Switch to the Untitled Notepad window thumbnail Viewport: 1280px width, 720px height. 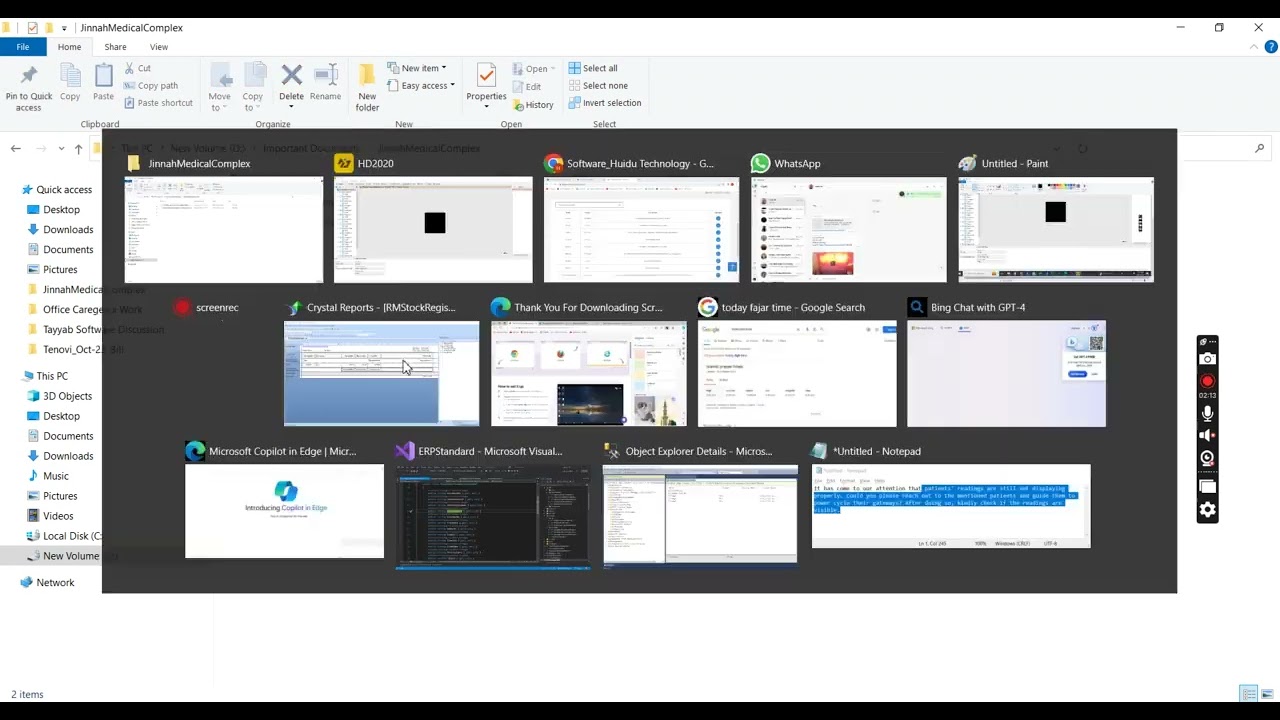pyautogui.click(x=951, y=496)
